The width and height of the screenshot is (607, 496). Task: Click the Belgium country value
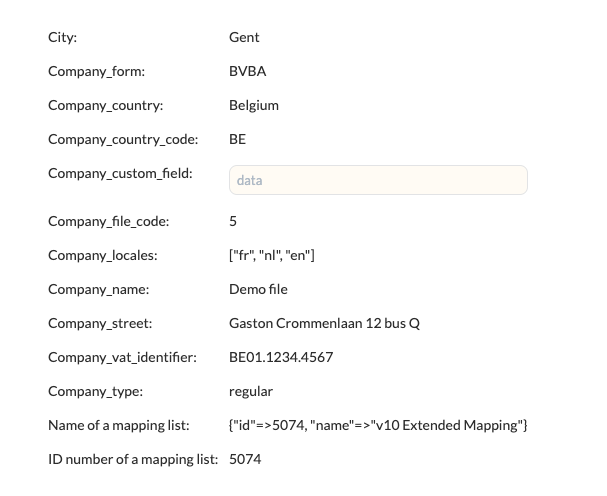click(254, 105)
